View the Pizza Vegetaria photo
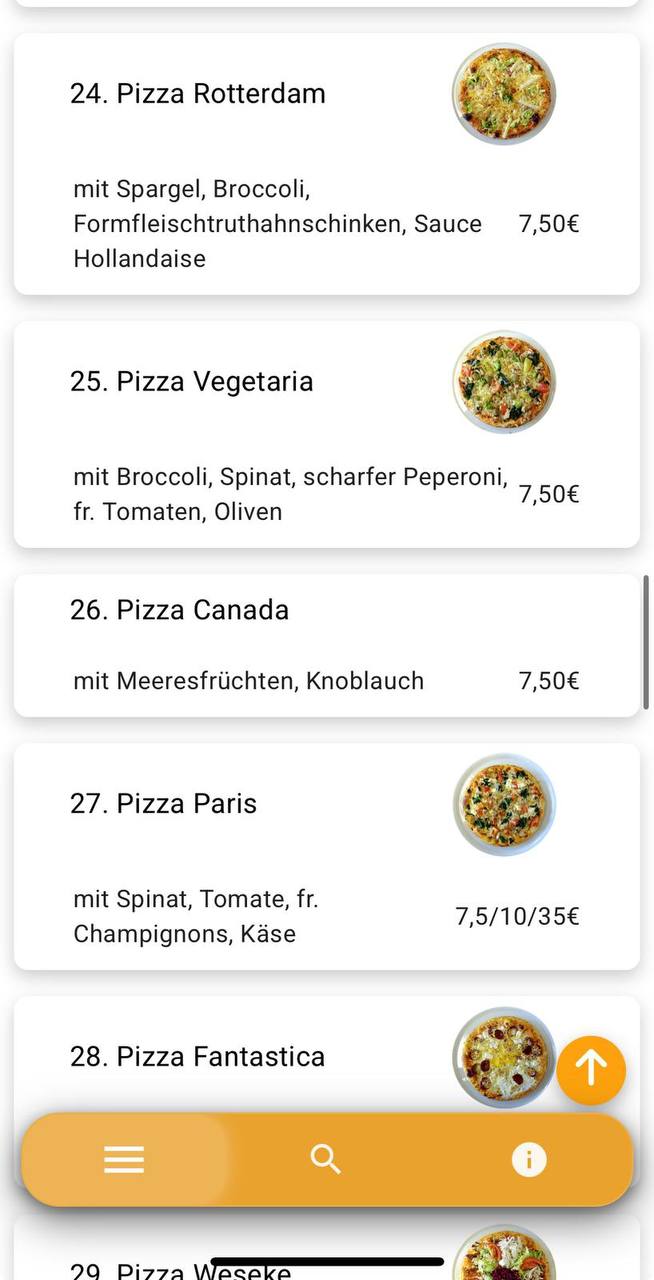Image resolution: width=654 pixels, height=1280 pixels. point(504,382)
